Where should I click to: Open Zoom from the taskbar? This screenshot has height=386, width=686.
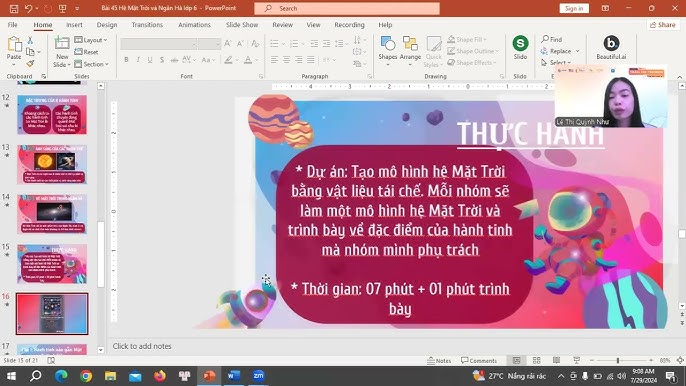point(259,376)
